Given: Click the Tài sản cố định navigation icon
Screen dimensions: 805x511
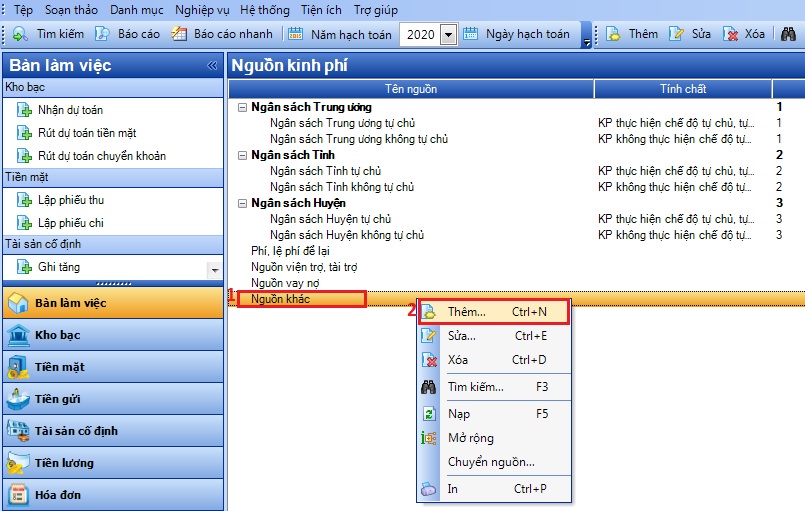Looking at the screenshot, I should 18,431.
